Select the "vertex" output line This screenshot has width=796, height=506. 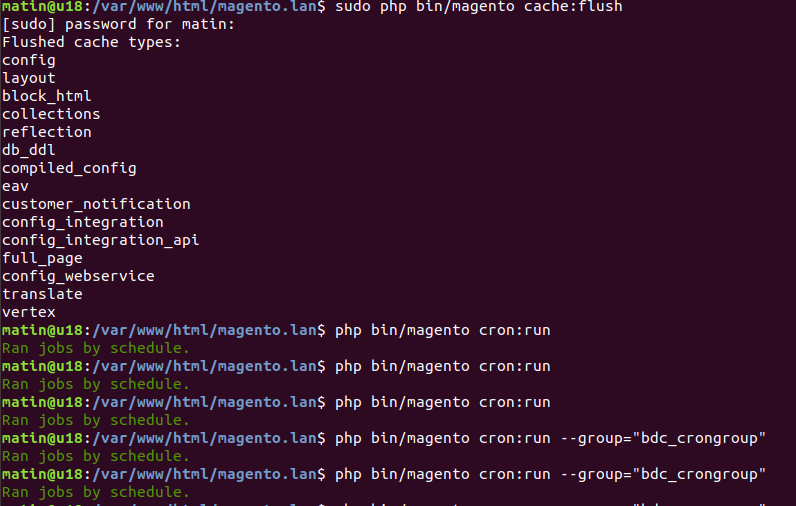pos(29,312)
